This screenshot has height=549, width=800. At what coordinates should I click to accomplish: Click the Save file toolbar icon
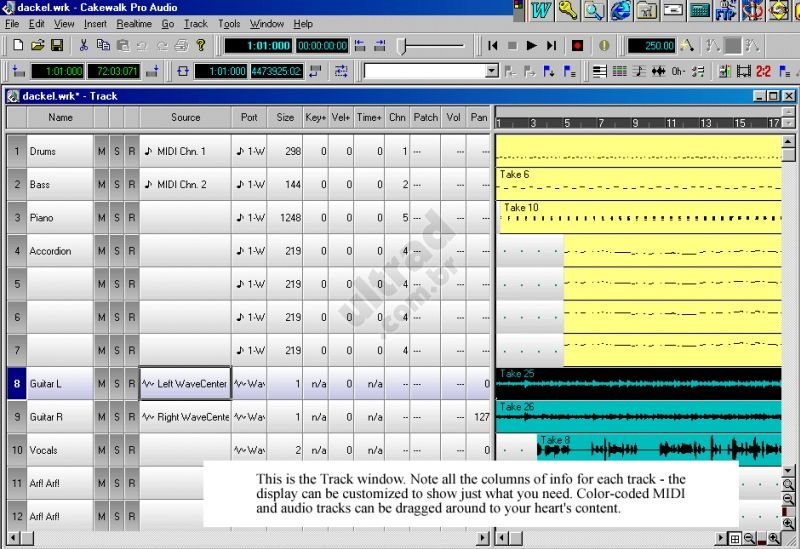click(57, 45)
